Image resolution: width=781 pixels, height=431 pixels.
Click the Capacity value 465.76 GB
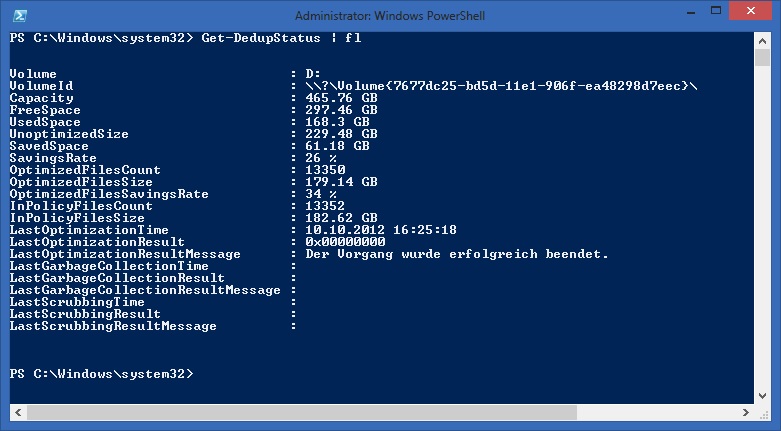[x=339, y=98]
